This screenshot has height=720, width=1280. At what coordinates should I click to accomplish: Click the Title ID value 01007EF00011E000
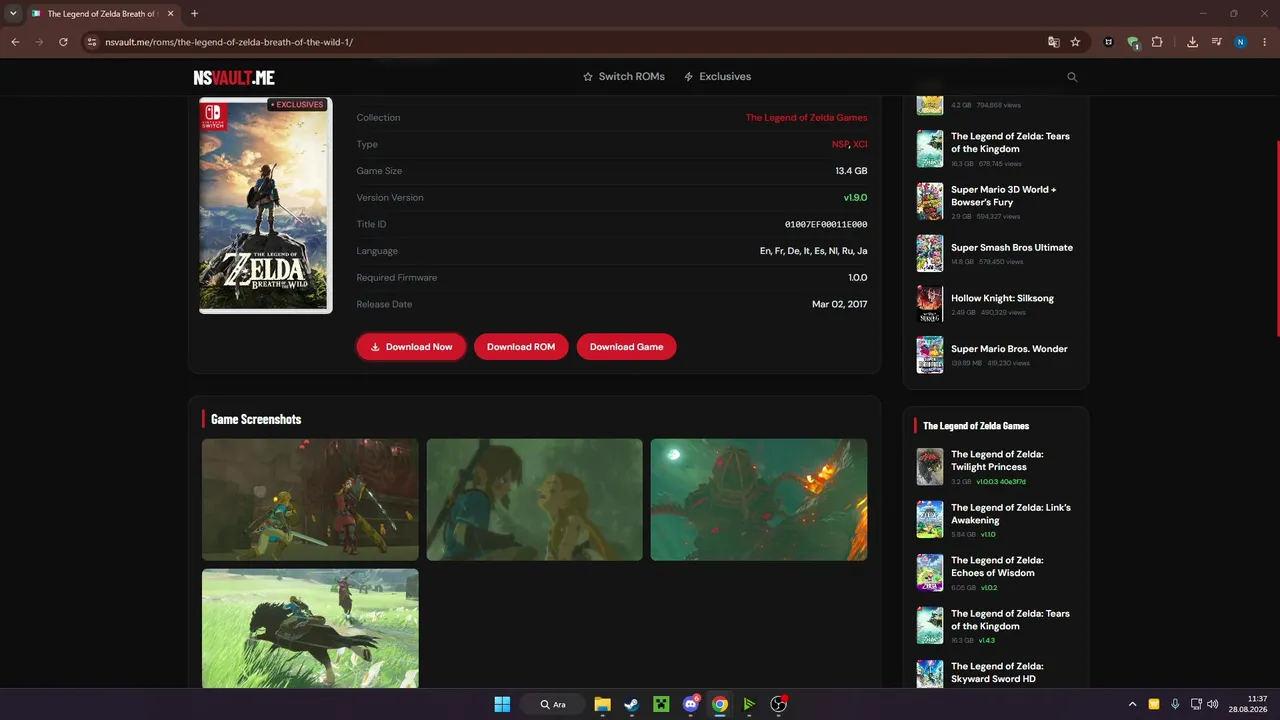826,225
